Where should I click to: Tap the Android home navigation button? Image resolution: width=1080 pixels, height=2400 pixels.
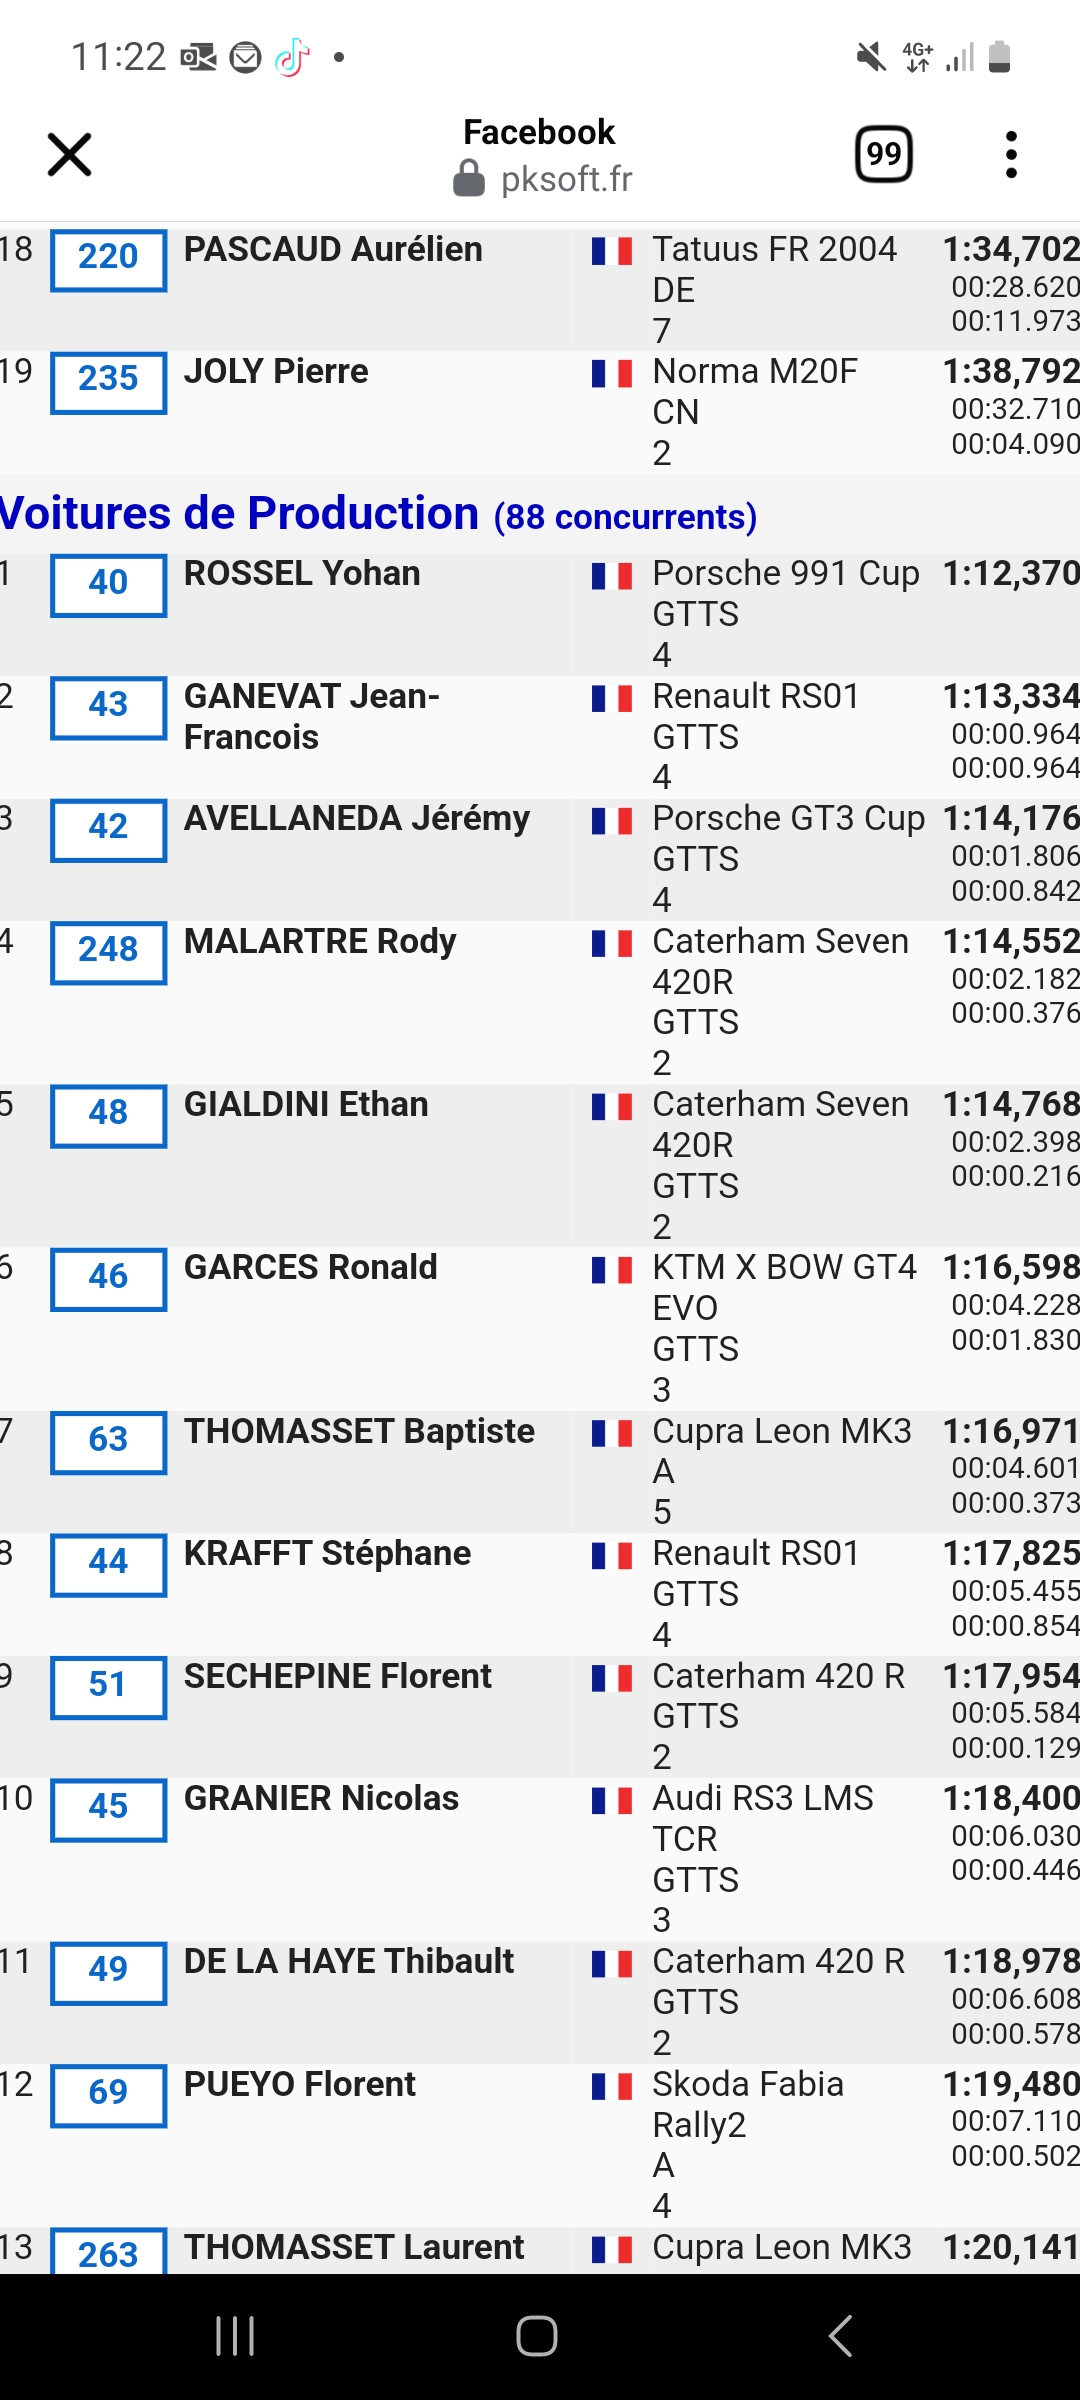pyautogui.click(x=537, y=2336)
